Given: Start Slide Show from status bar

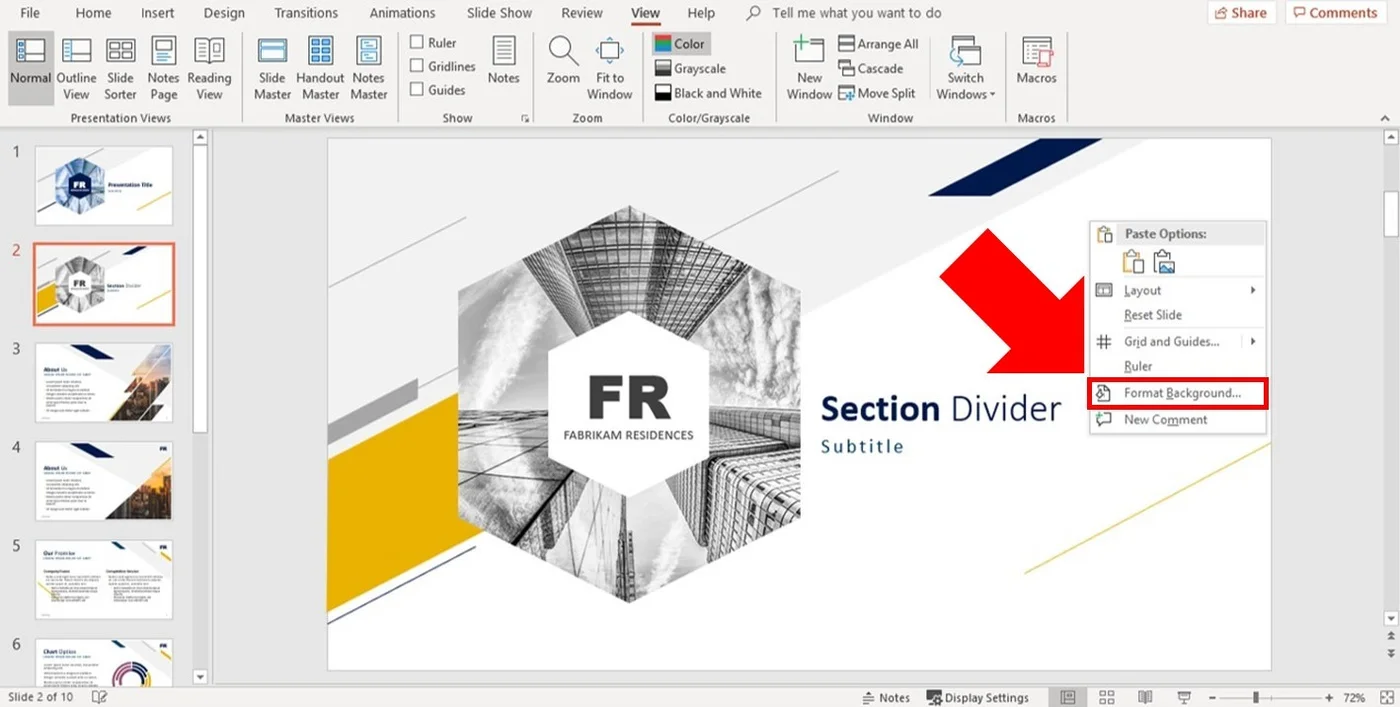Looking at the screenshot, I should click(x=1184, y=697).
